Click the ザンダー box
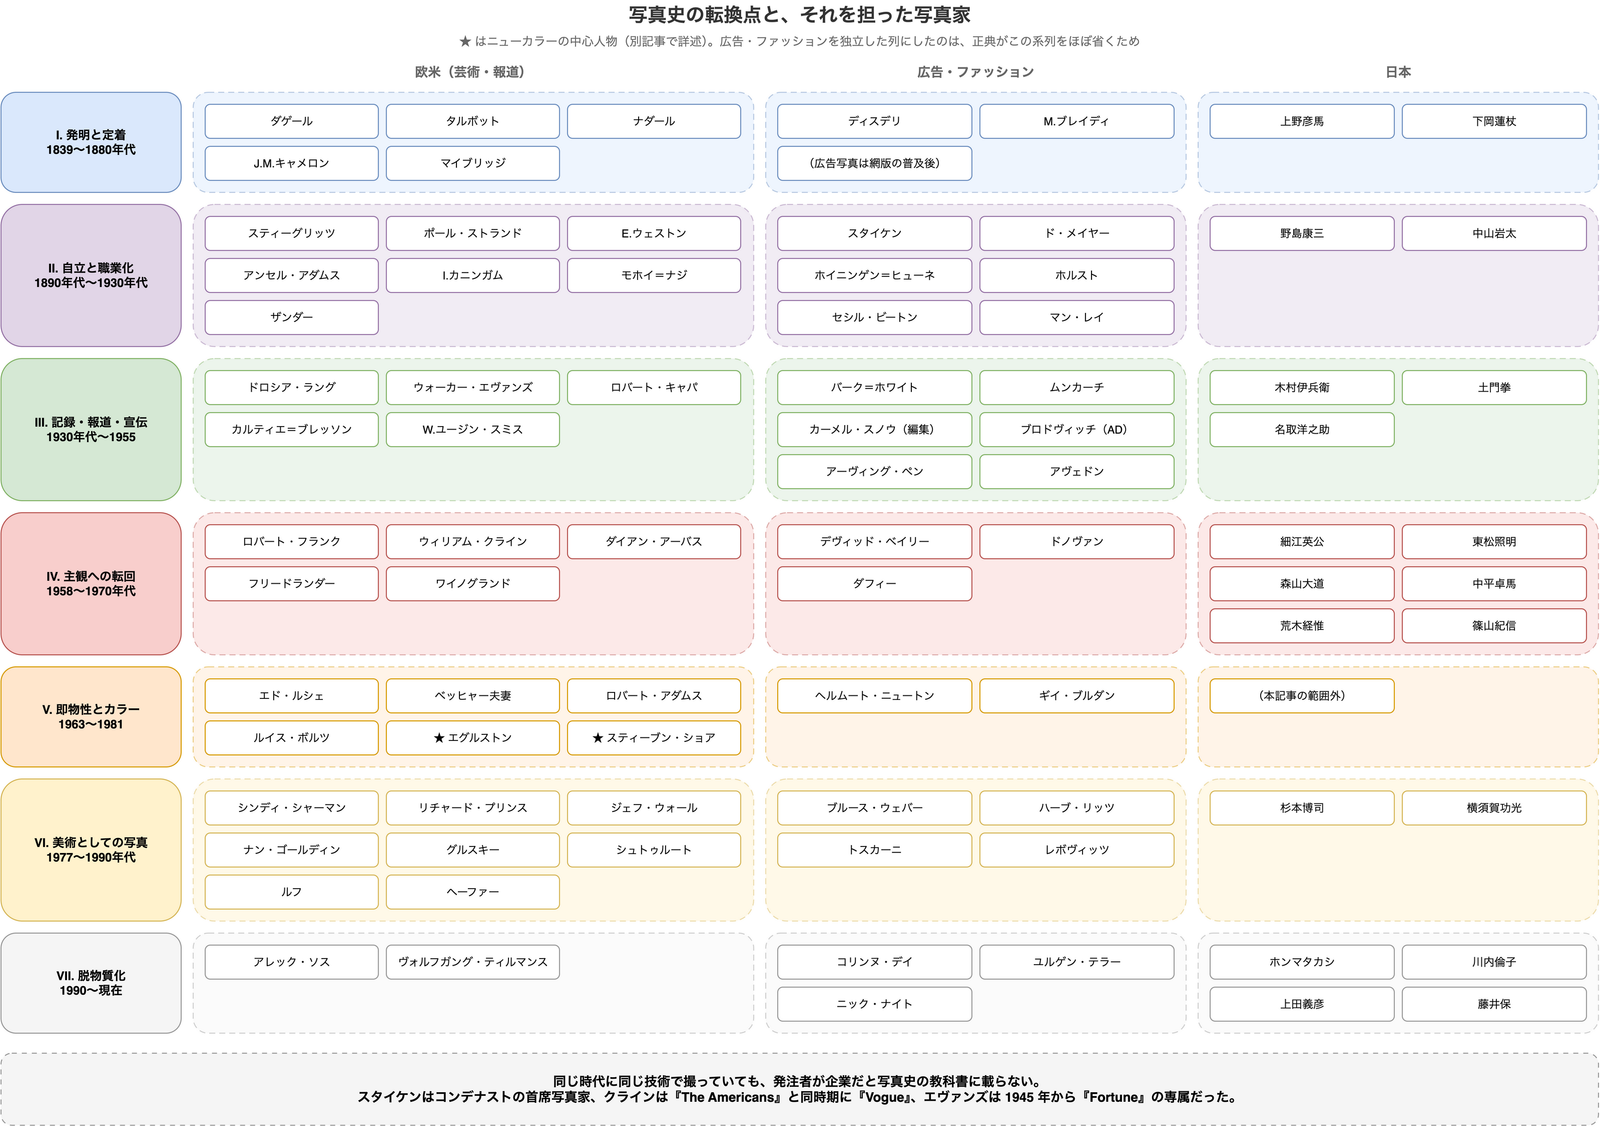Image resolution: width=1600 pixels, height=1127 pixels. click(x=291, y=317)
